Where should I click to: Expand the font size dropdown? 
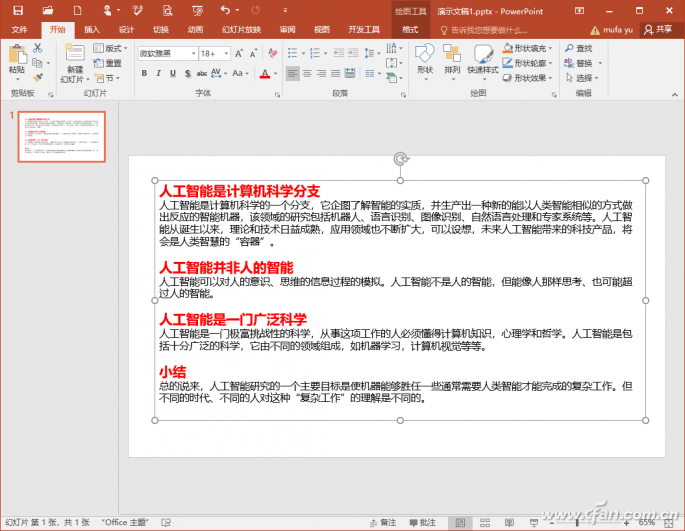pyautogui.click(x=226, y=53)
